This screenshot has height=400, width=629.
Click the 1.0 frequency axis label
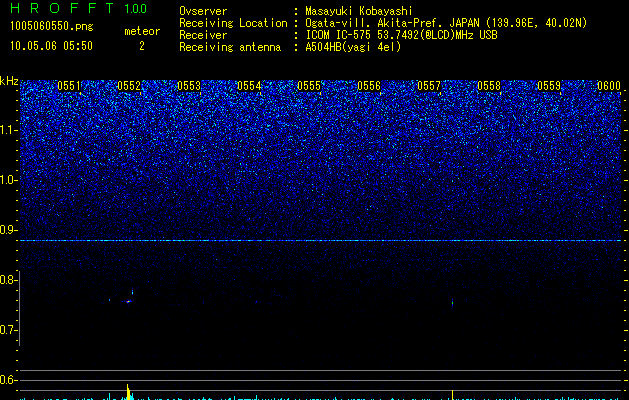(x=9, y=180)
